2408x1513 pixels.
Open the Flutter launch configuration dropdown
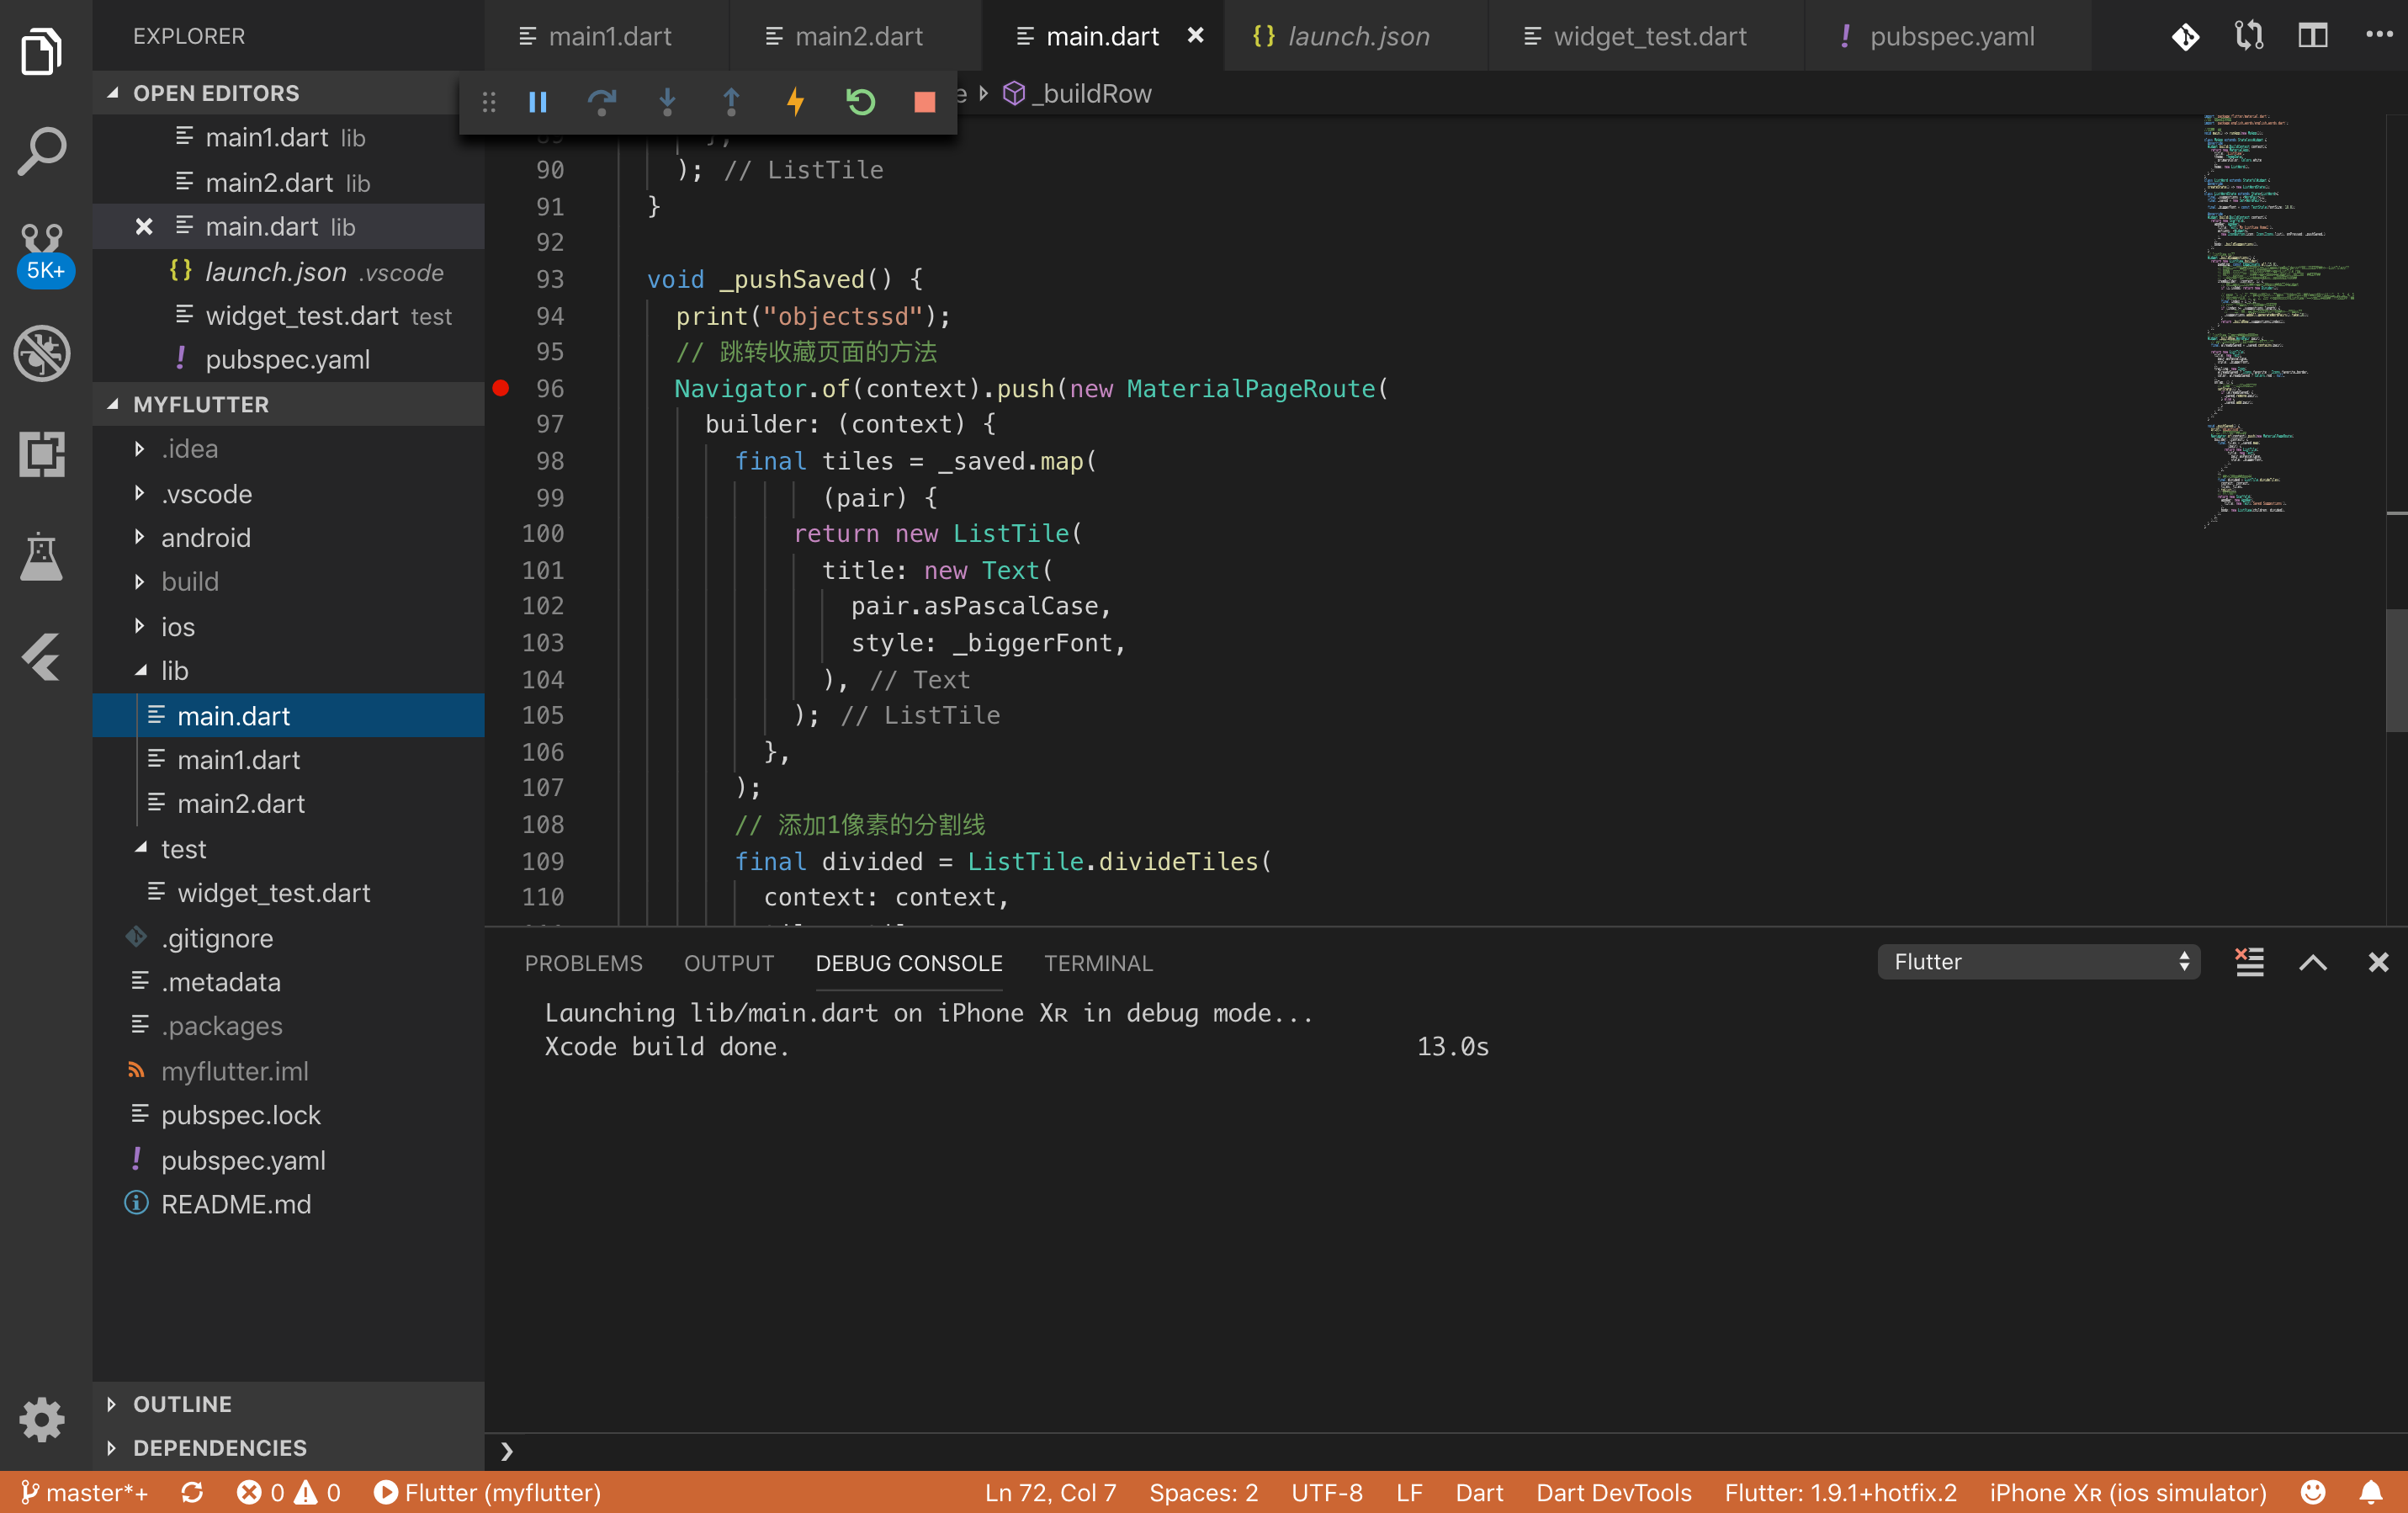2038,961
